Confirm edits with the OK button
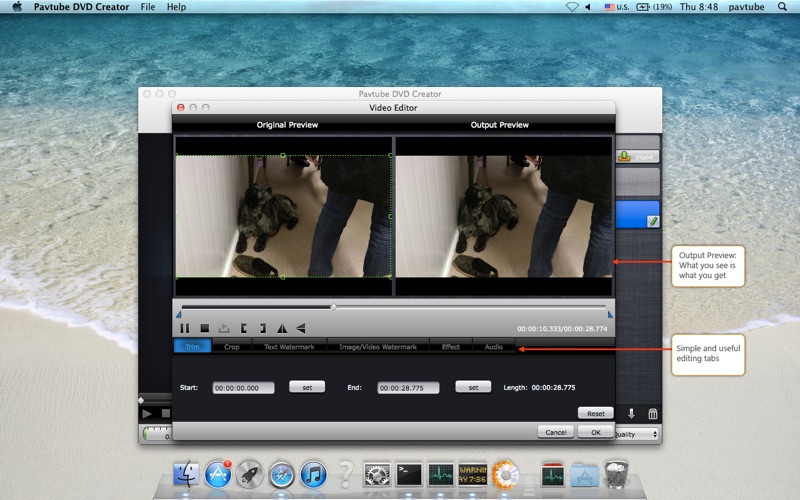 (x=595, y=432)
